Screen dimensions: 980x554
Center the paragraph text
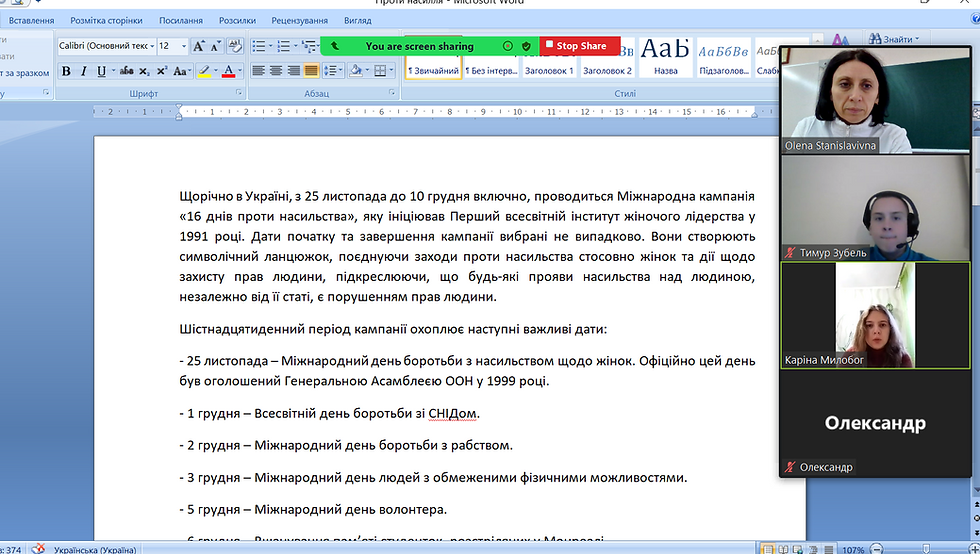click(276, 71)
